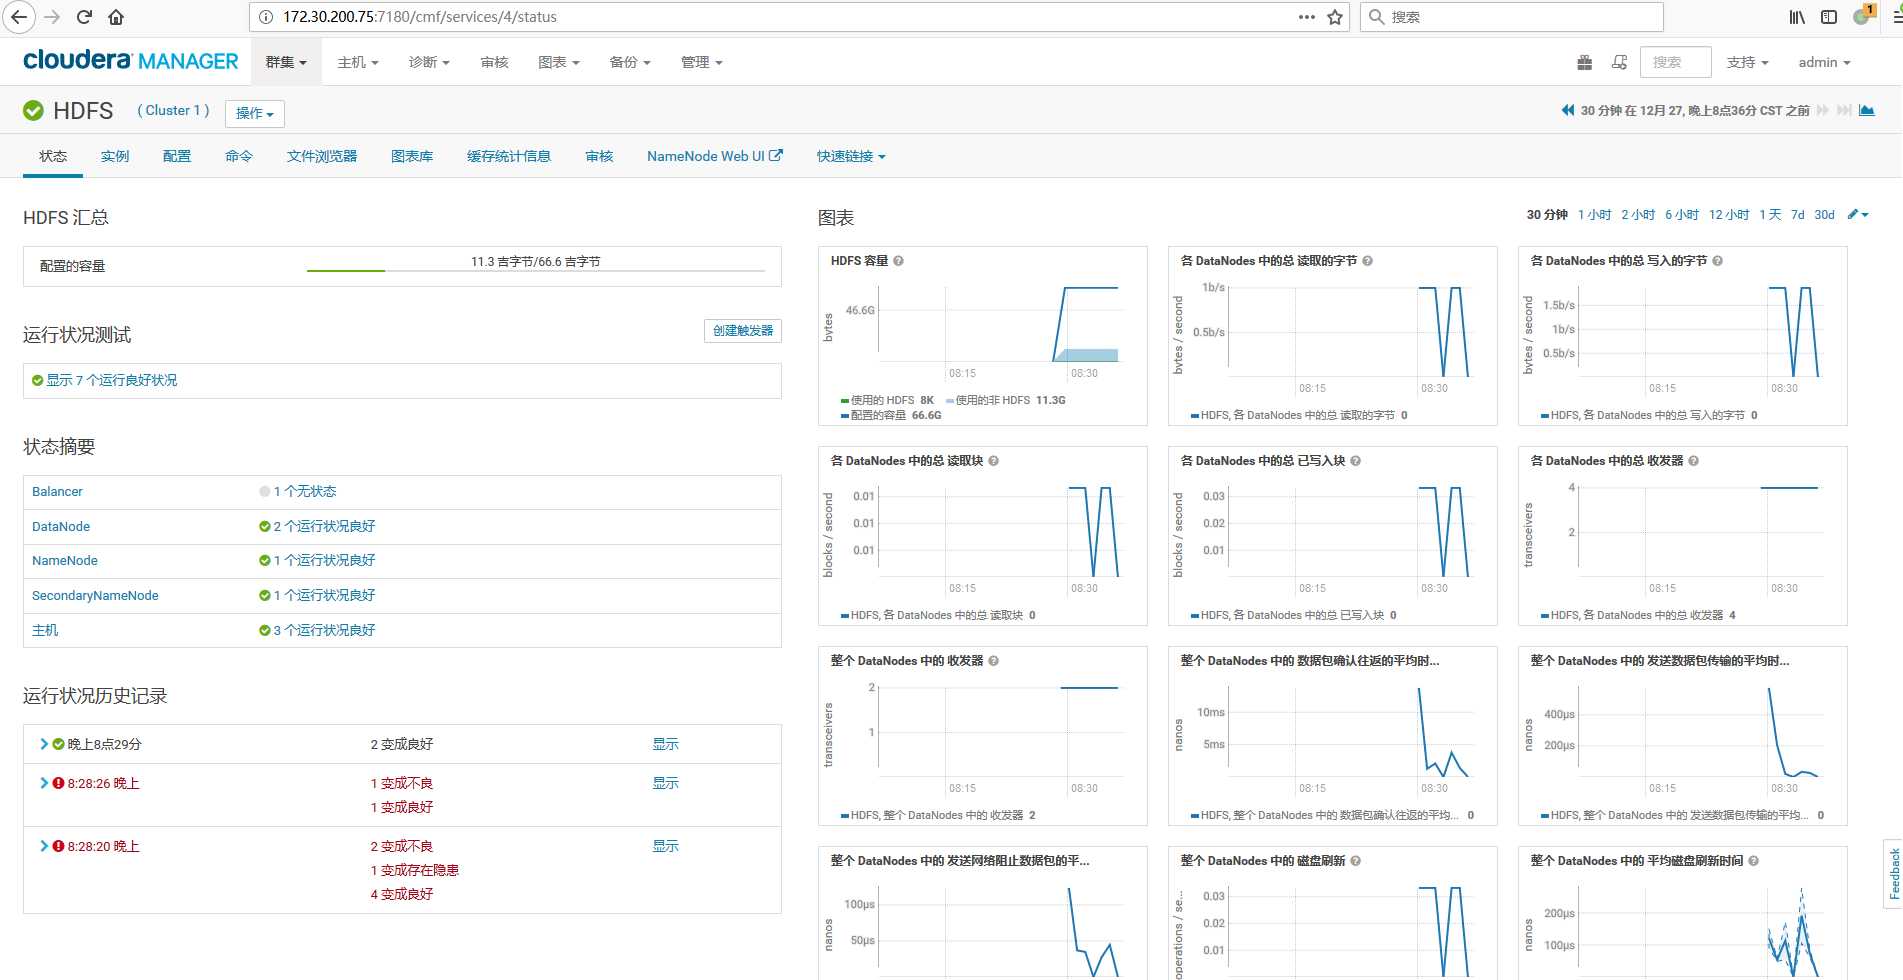Image resolution: width=1903 pixels, height=980 pixels.
Task: Click the green HDFS health status icon
Action: pos(33,111)
